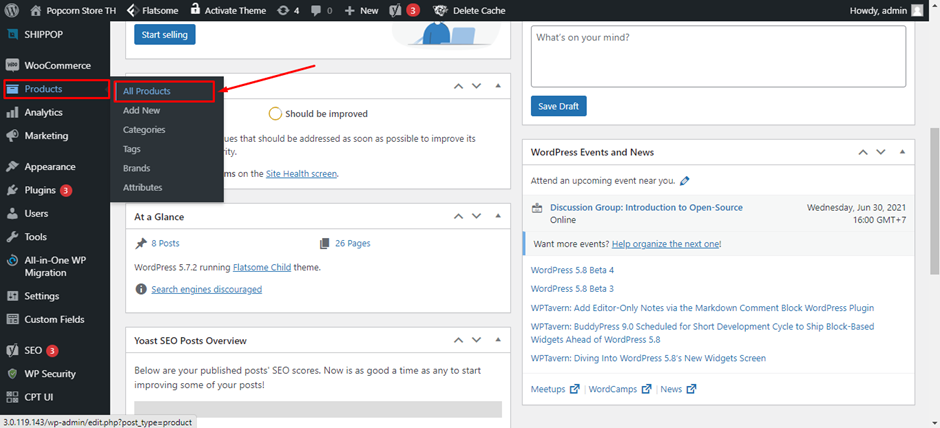Open the Flatsome Child theme link
Viewport: 940px width, 428px height.
262,267
